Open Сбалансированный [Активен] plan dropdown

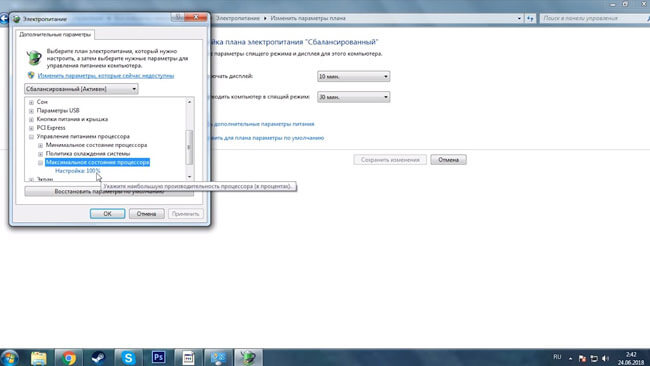click(x=81, y=89)
